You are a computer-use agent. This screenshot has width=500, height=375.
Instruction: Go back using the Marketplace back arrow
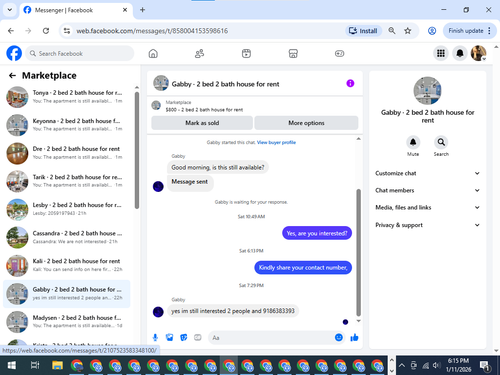point(12,76)
